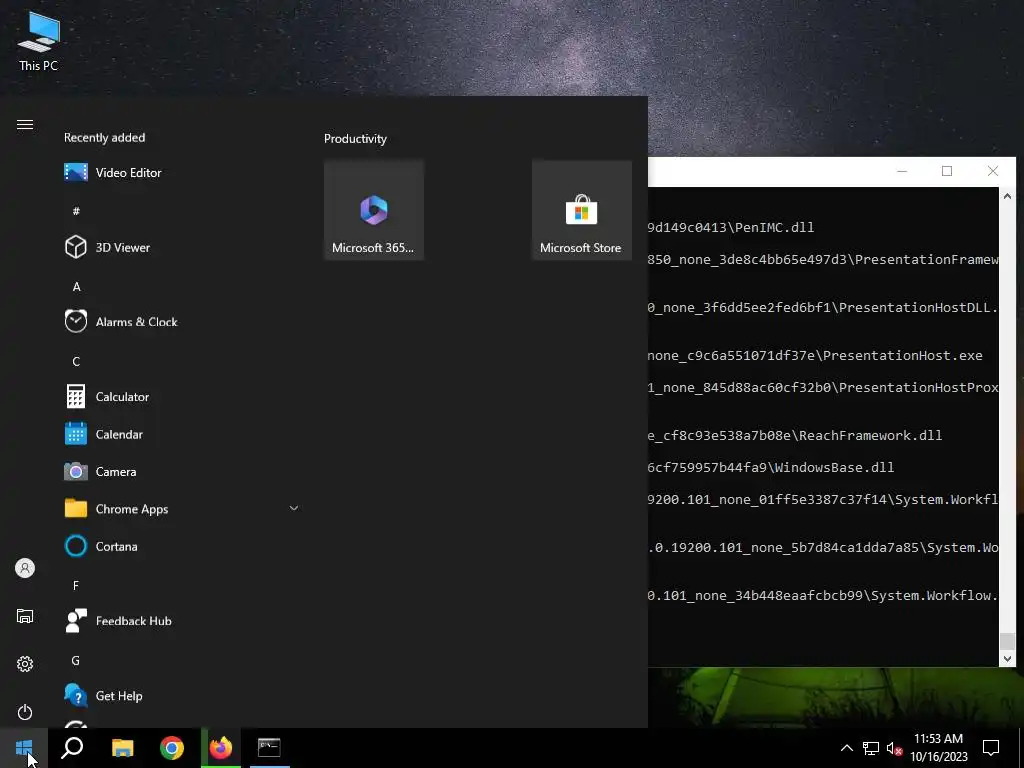Click the WindowsBase.dll console line

pyautogui.click(x=771, y=467)
